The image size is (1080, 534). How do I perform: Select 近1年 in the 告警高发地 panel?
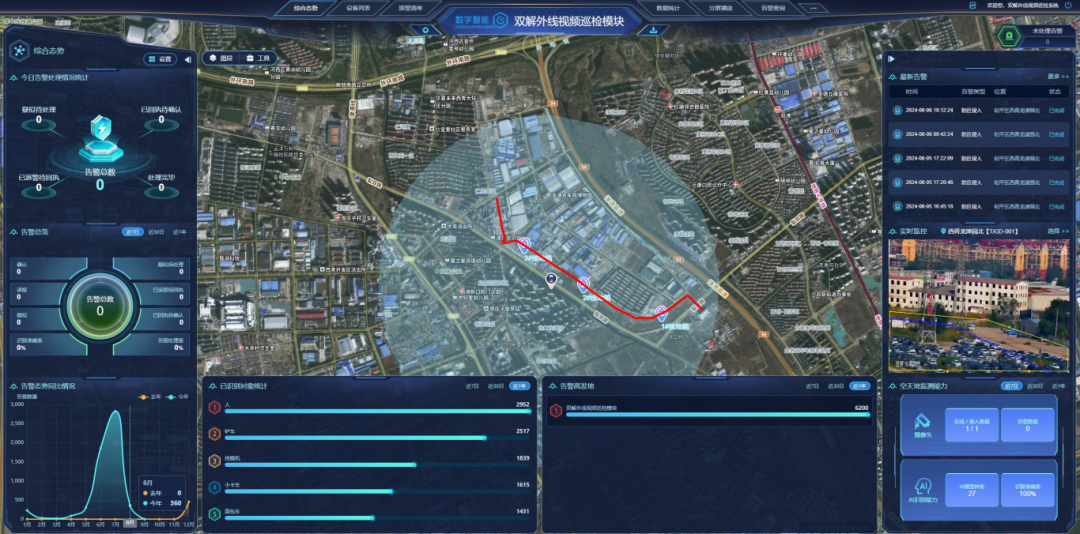click(859, 386)
